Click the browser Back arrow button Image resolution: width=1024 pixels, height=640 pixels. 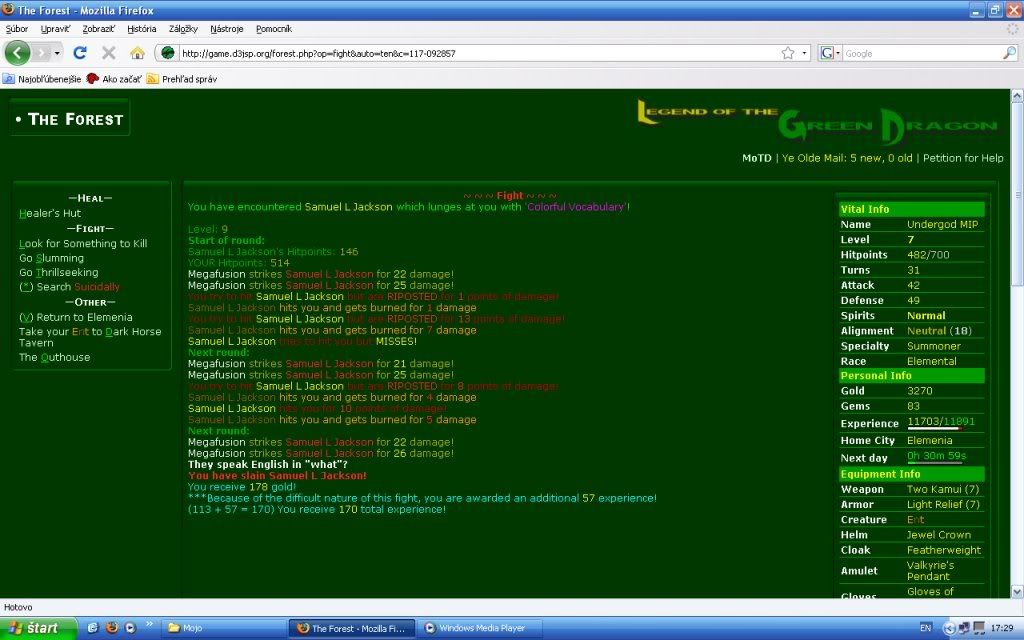[18, 53]
